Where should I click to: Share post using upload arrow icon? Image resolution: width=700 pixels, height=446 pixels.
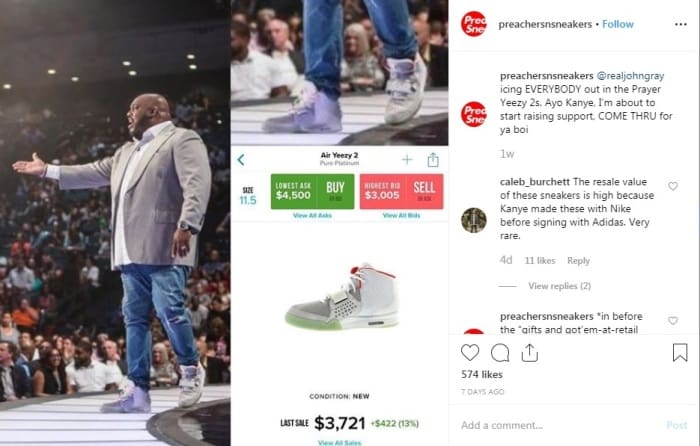529,352
